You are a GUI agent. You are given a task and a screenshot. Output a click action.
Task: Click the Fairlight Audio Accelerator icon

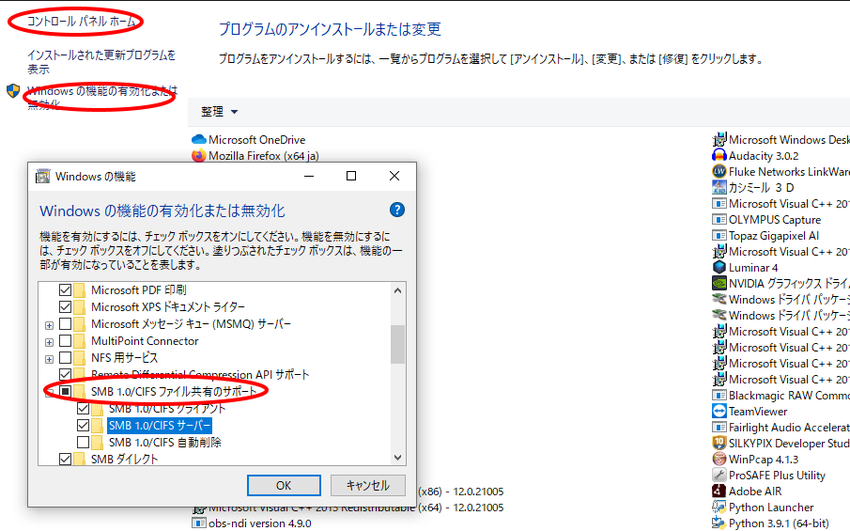[719, 428]
